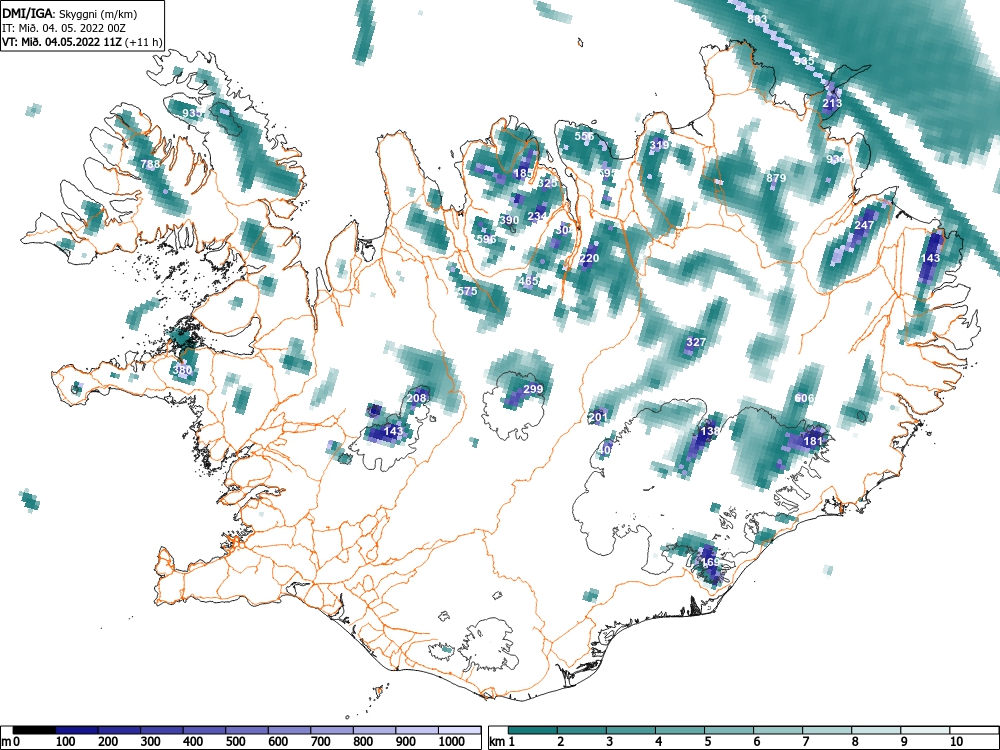Click the visibility value 319 on the map
Viewport: 1000px width, 750px height.
659,145
